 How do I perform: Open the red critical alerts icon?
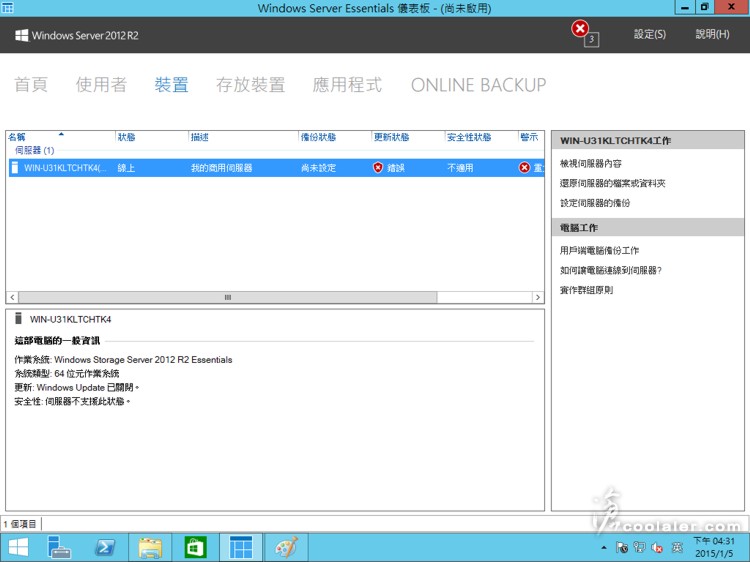(580, 29)
